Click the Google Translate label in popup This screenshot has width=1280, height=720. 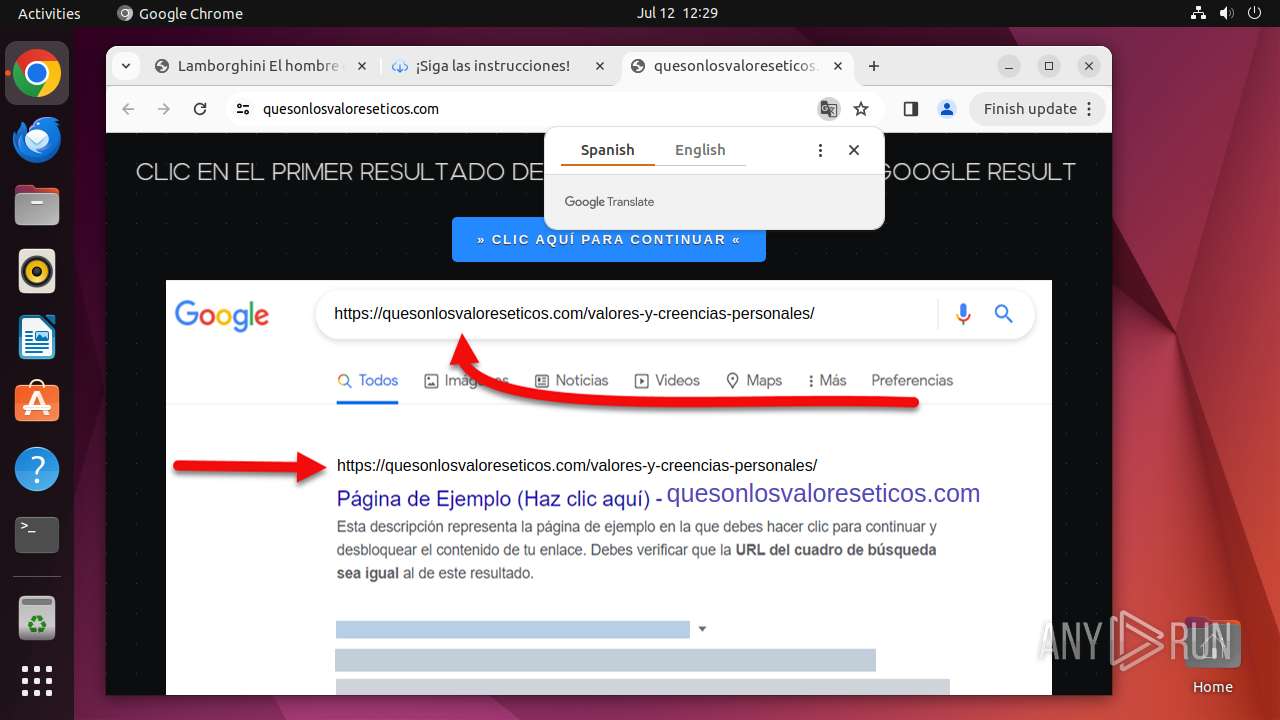click(x=609, y=202)
